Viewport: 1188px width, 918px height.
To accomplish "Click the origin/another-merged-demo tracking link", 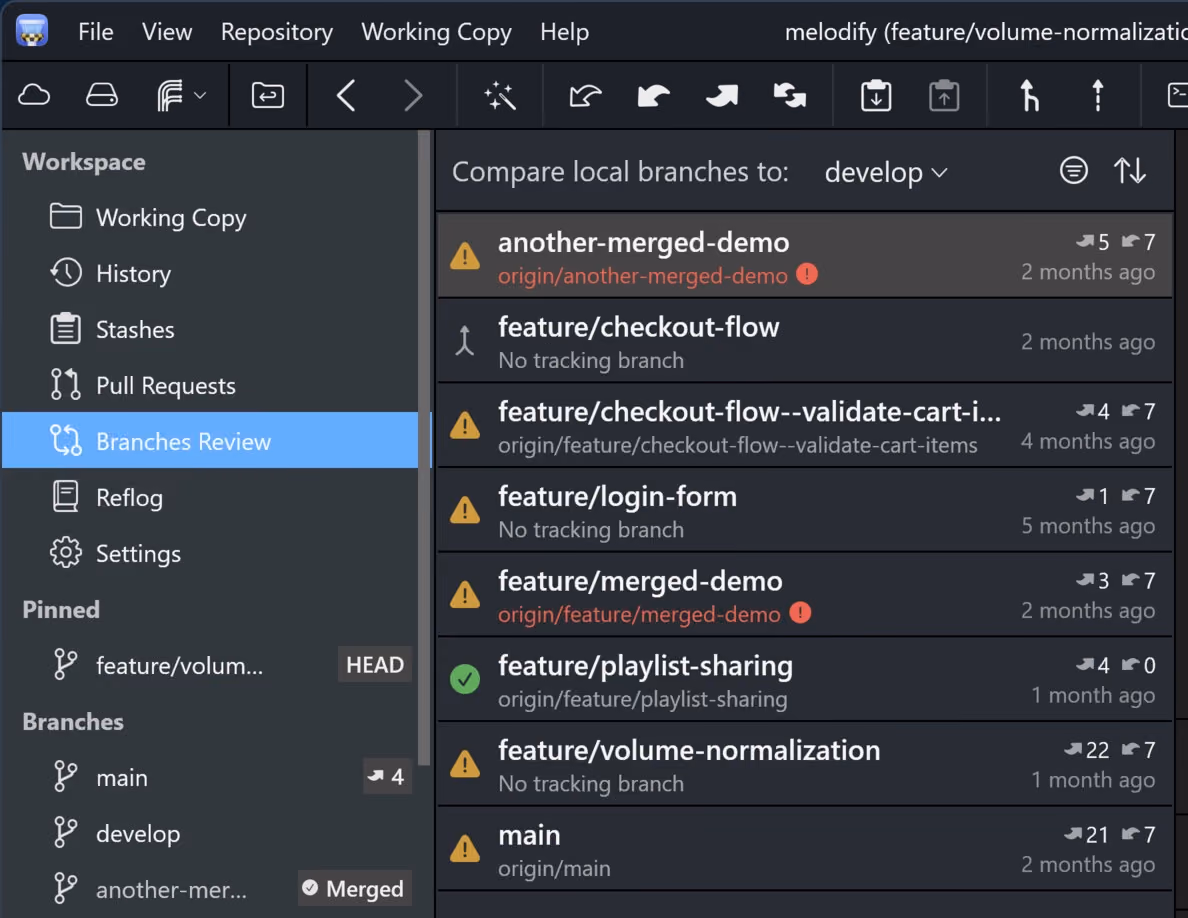I will point(642,276).
